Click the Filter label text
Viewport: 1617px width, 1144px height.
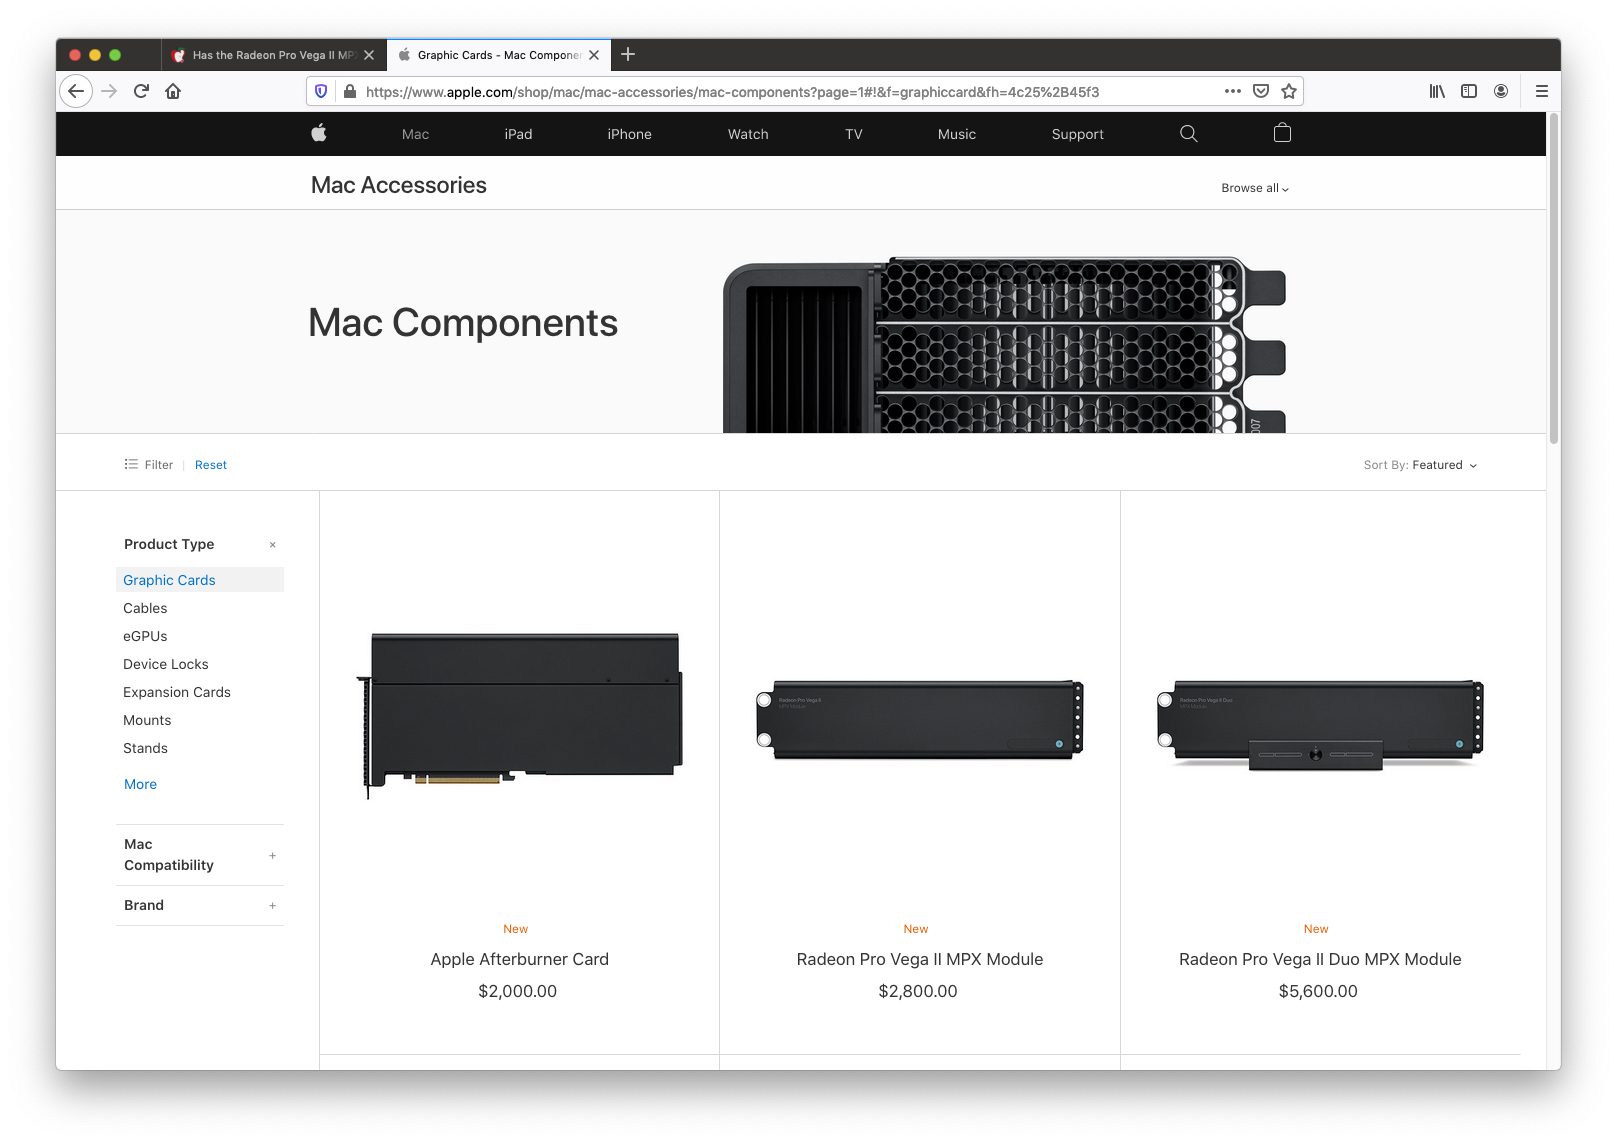(158, 465)
